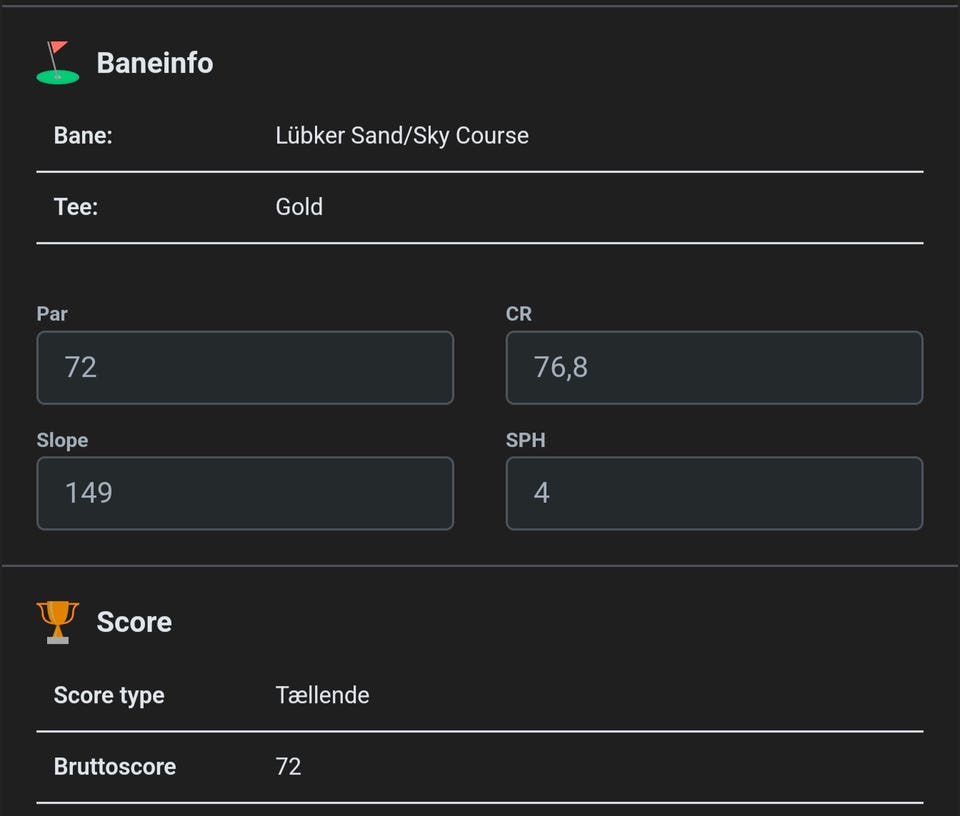Screen dimensions: 960x816
Task: Click the Bruttoscore row label
Action: point(115,767)
